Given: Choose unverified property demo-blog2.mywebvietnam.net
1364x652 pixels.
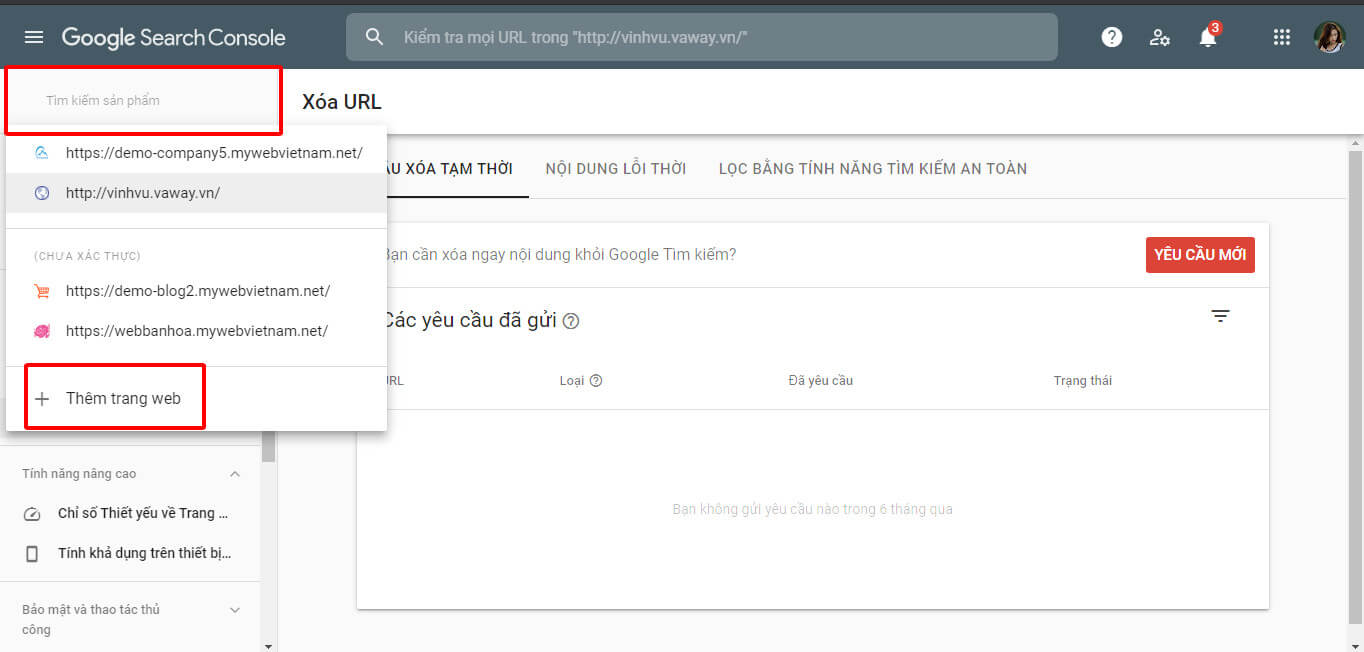Looking at the screenshot, I should (197, 291).
